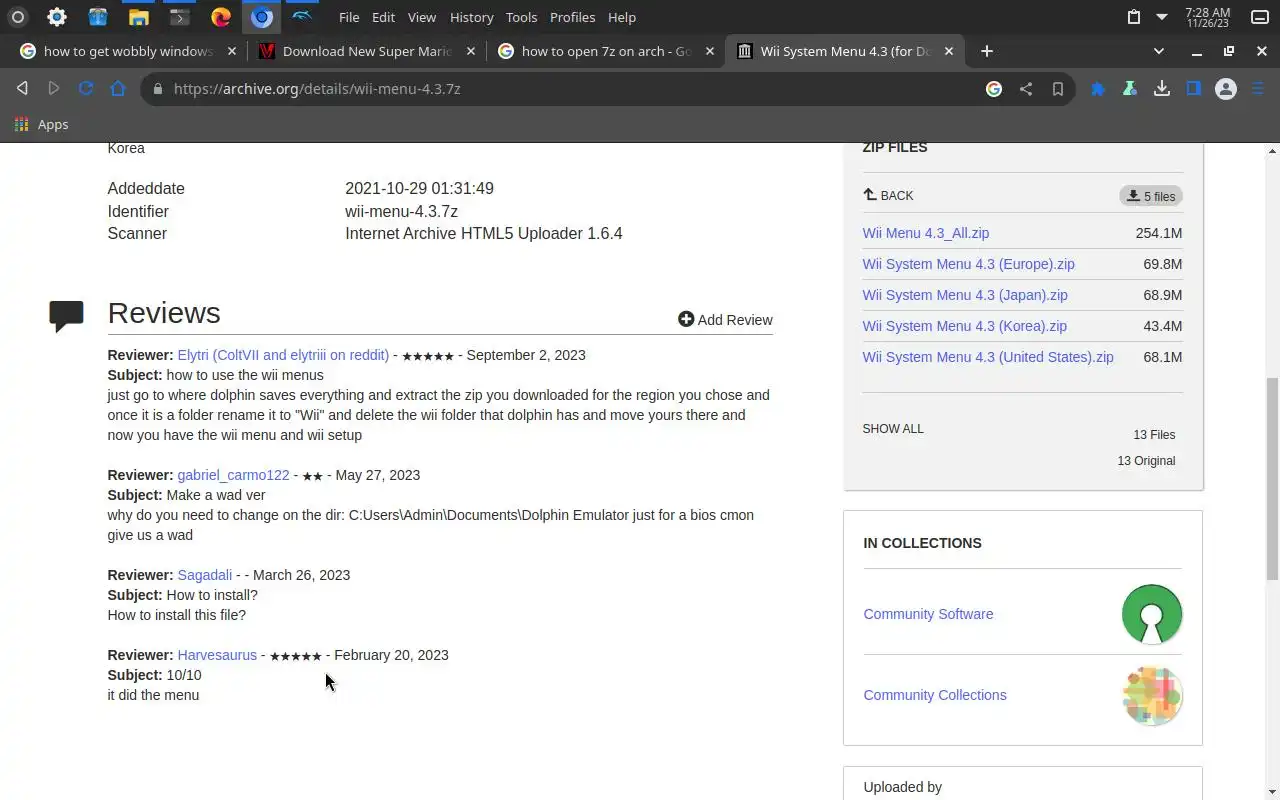Open the Apps bookmark shortcut

point(41,125)
